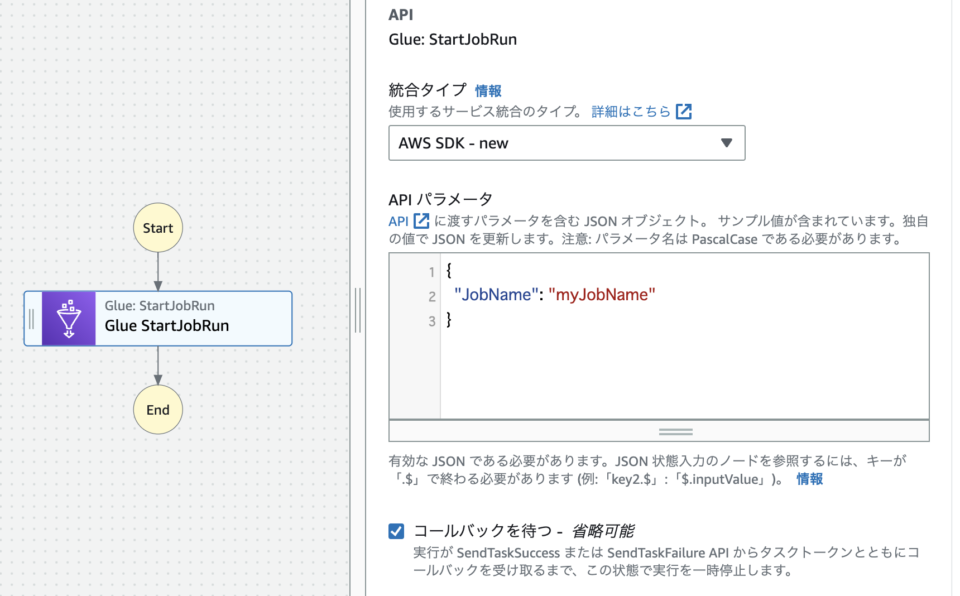Click the API link above the parameters editor
Viewport: 960px width, 596px height.
(400, 220)
